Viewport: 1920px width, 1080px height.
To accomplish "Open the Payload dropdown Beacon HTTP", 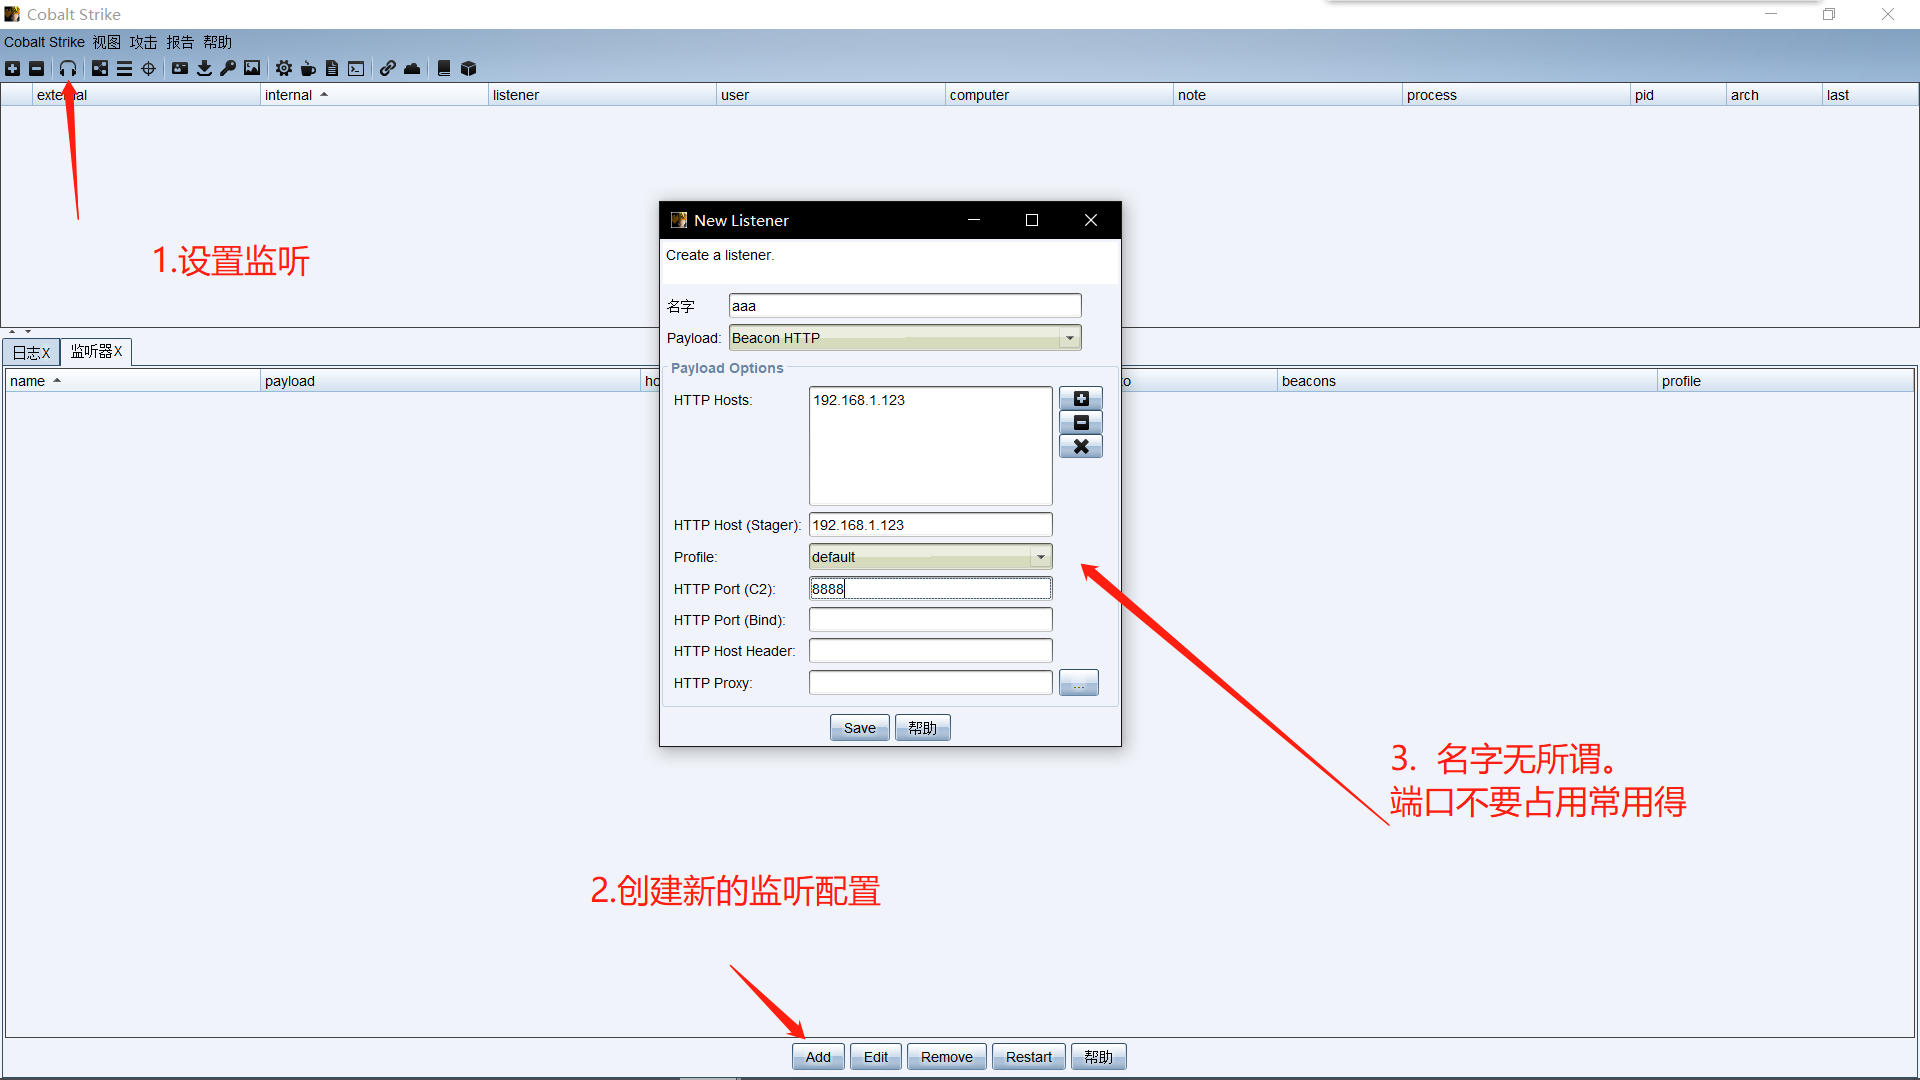I will [904, 338].
